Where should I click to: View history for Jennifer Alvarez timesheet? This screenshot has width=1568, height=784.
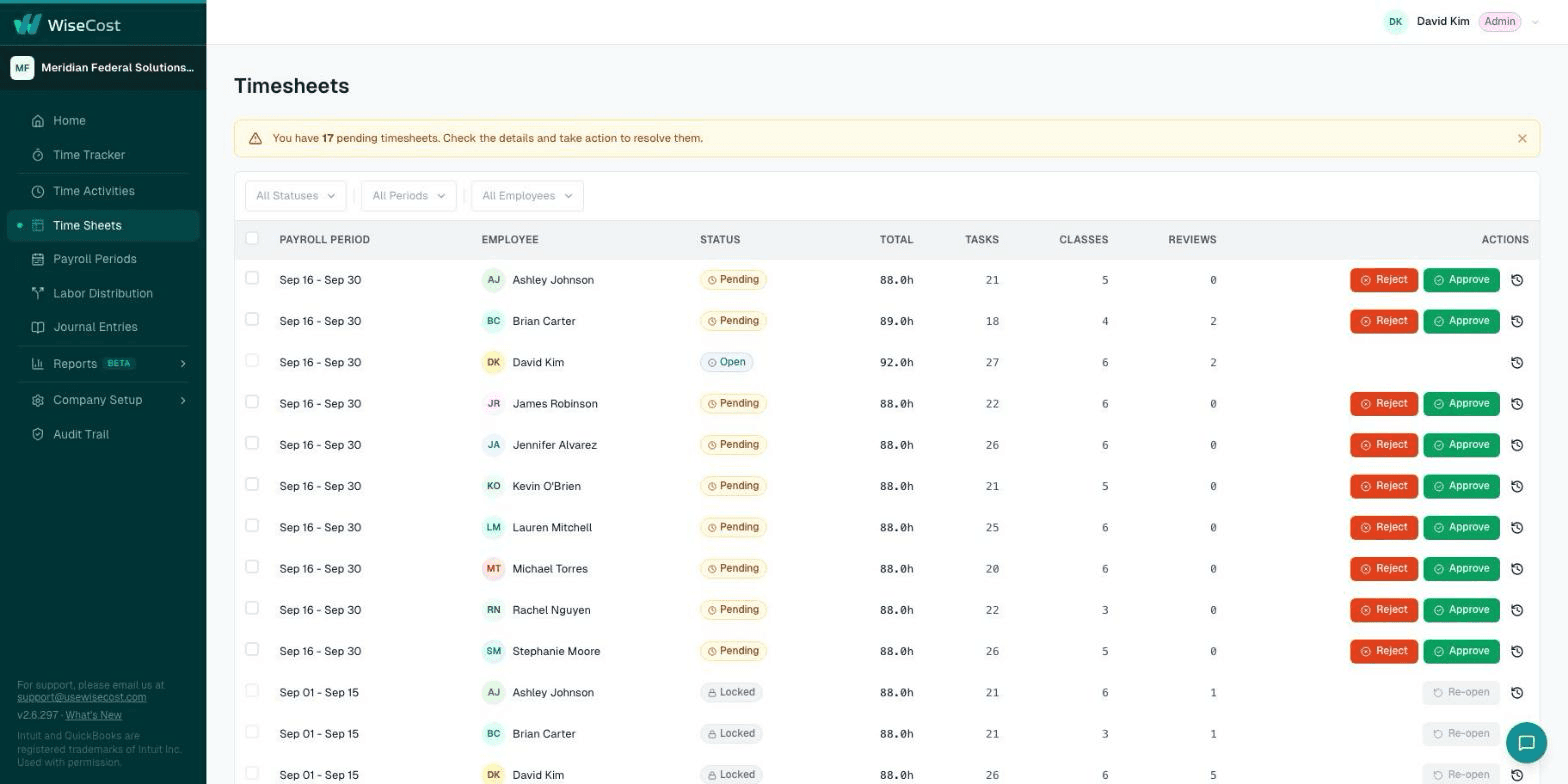1517,445
